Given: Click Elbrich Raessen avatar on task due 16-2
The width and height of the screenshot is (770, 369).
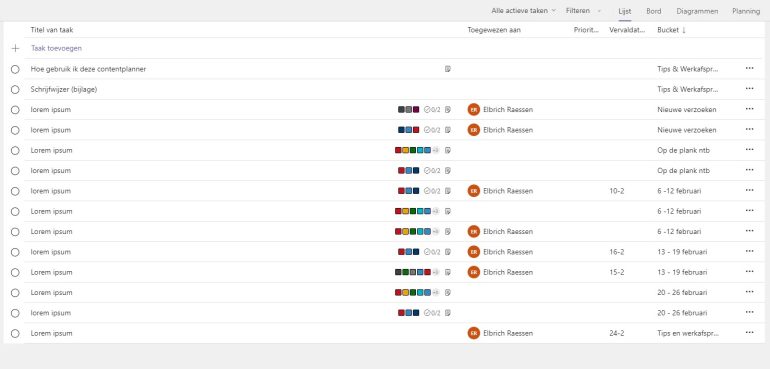Looking at the screenshot, I should coord(473,252).
